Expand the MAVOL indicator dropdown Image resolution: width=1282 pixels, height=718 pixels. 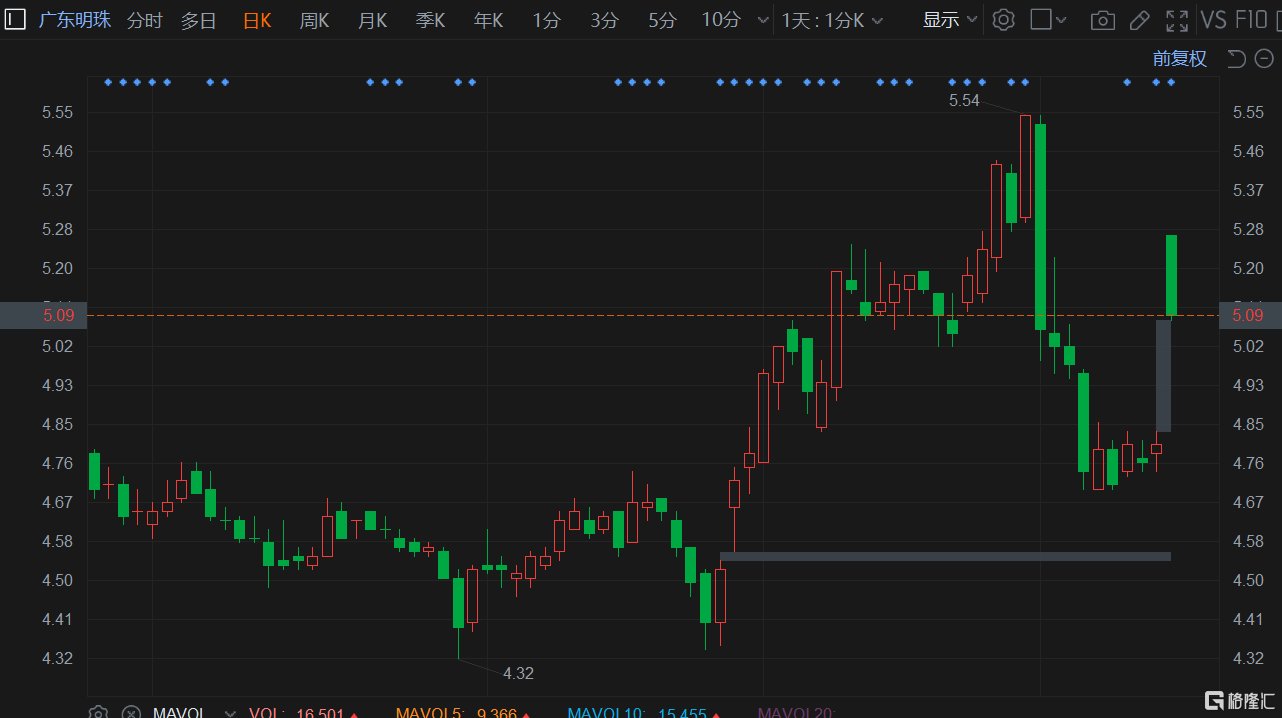tap(230, 714)
